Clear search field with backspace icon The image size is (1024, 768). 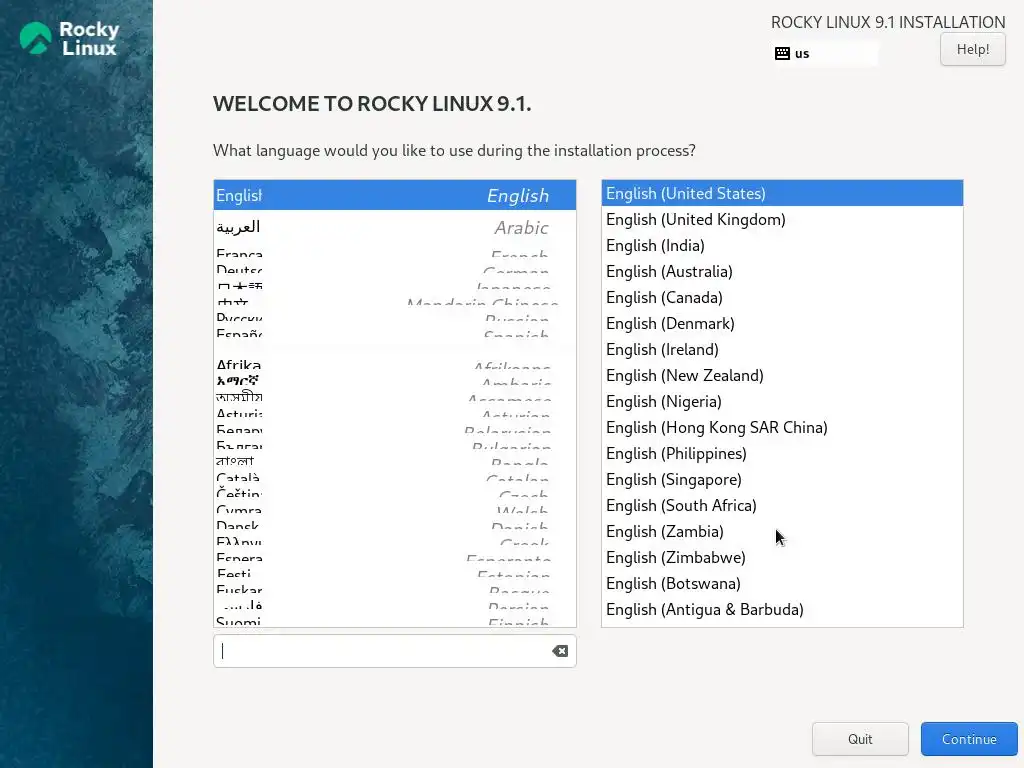point(560,651)
